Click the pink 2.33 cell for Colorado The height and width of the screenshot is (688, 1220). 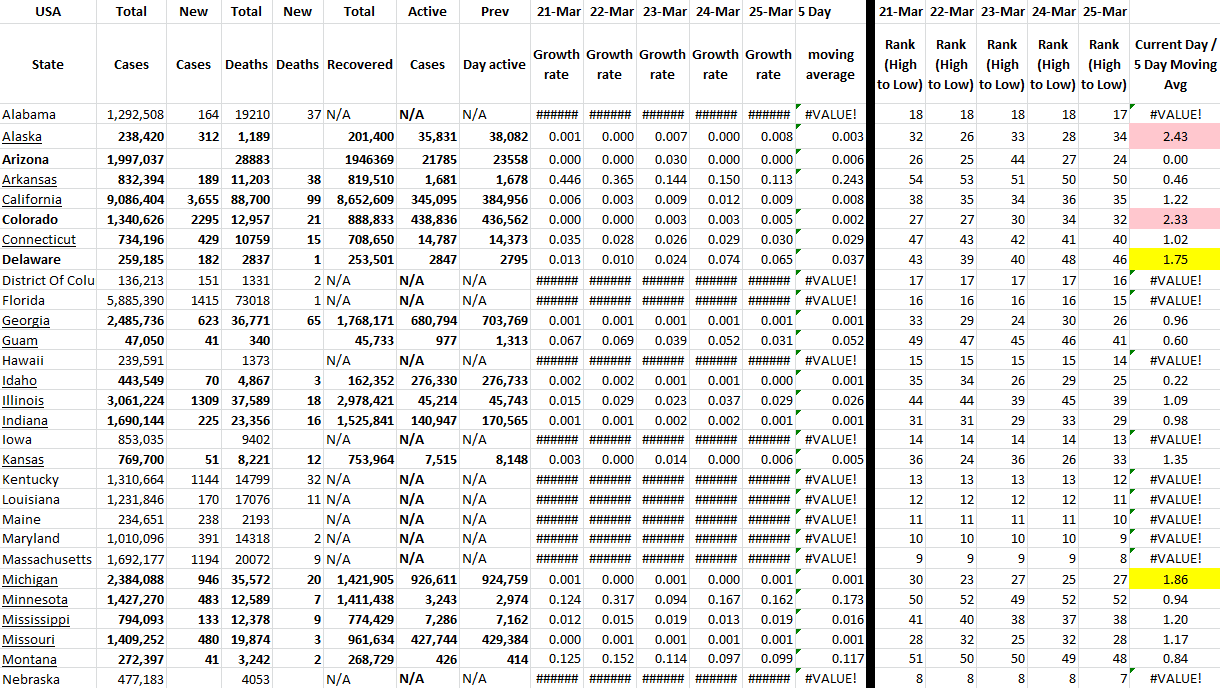click(1175, 220)
